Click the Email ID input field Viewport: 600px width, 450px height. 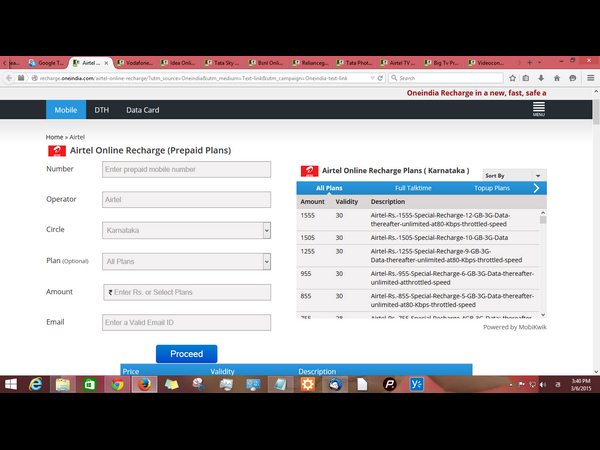point(186,323)
